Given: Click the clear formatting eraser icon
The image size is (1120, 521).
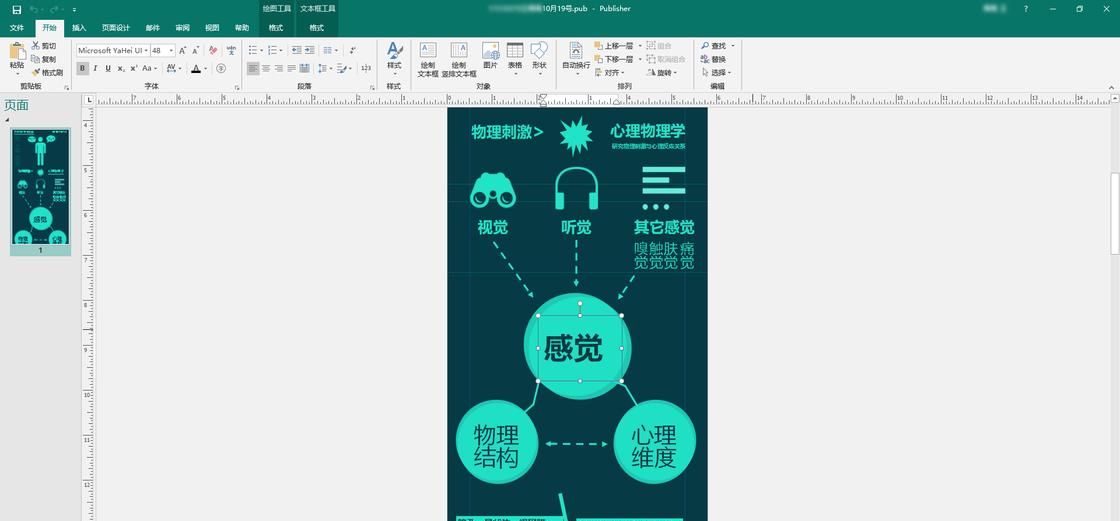Looking at the screenshot, I should coord(213,51).
